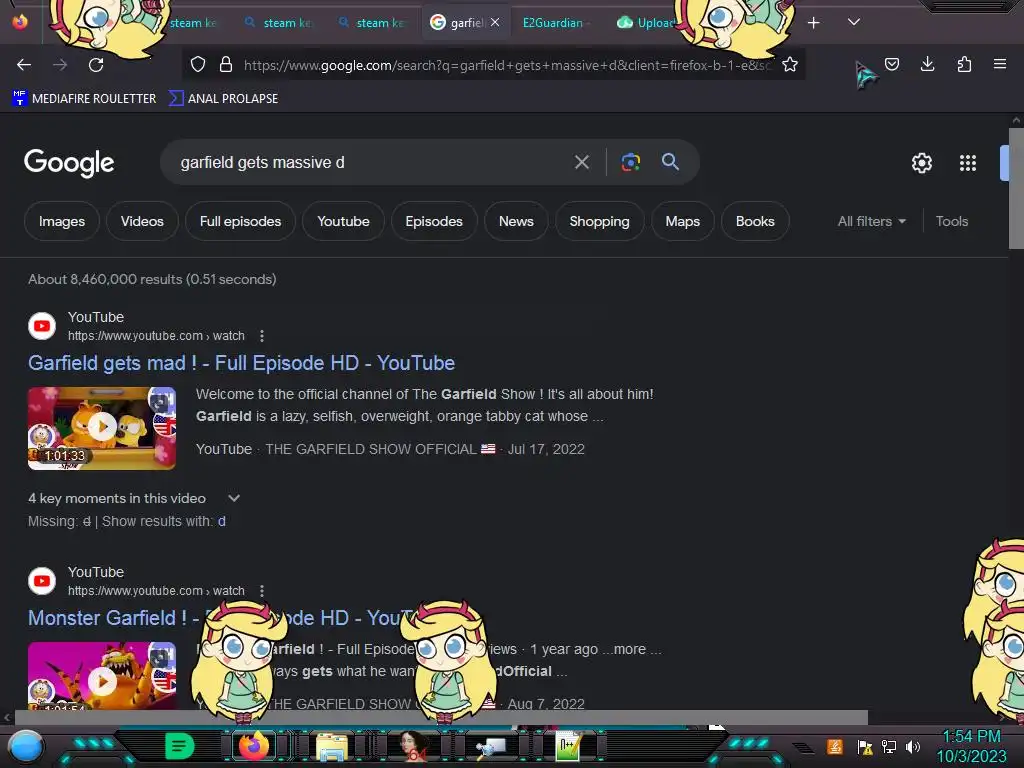
Task: Filter results by Shopping
Action: point(600,221)
